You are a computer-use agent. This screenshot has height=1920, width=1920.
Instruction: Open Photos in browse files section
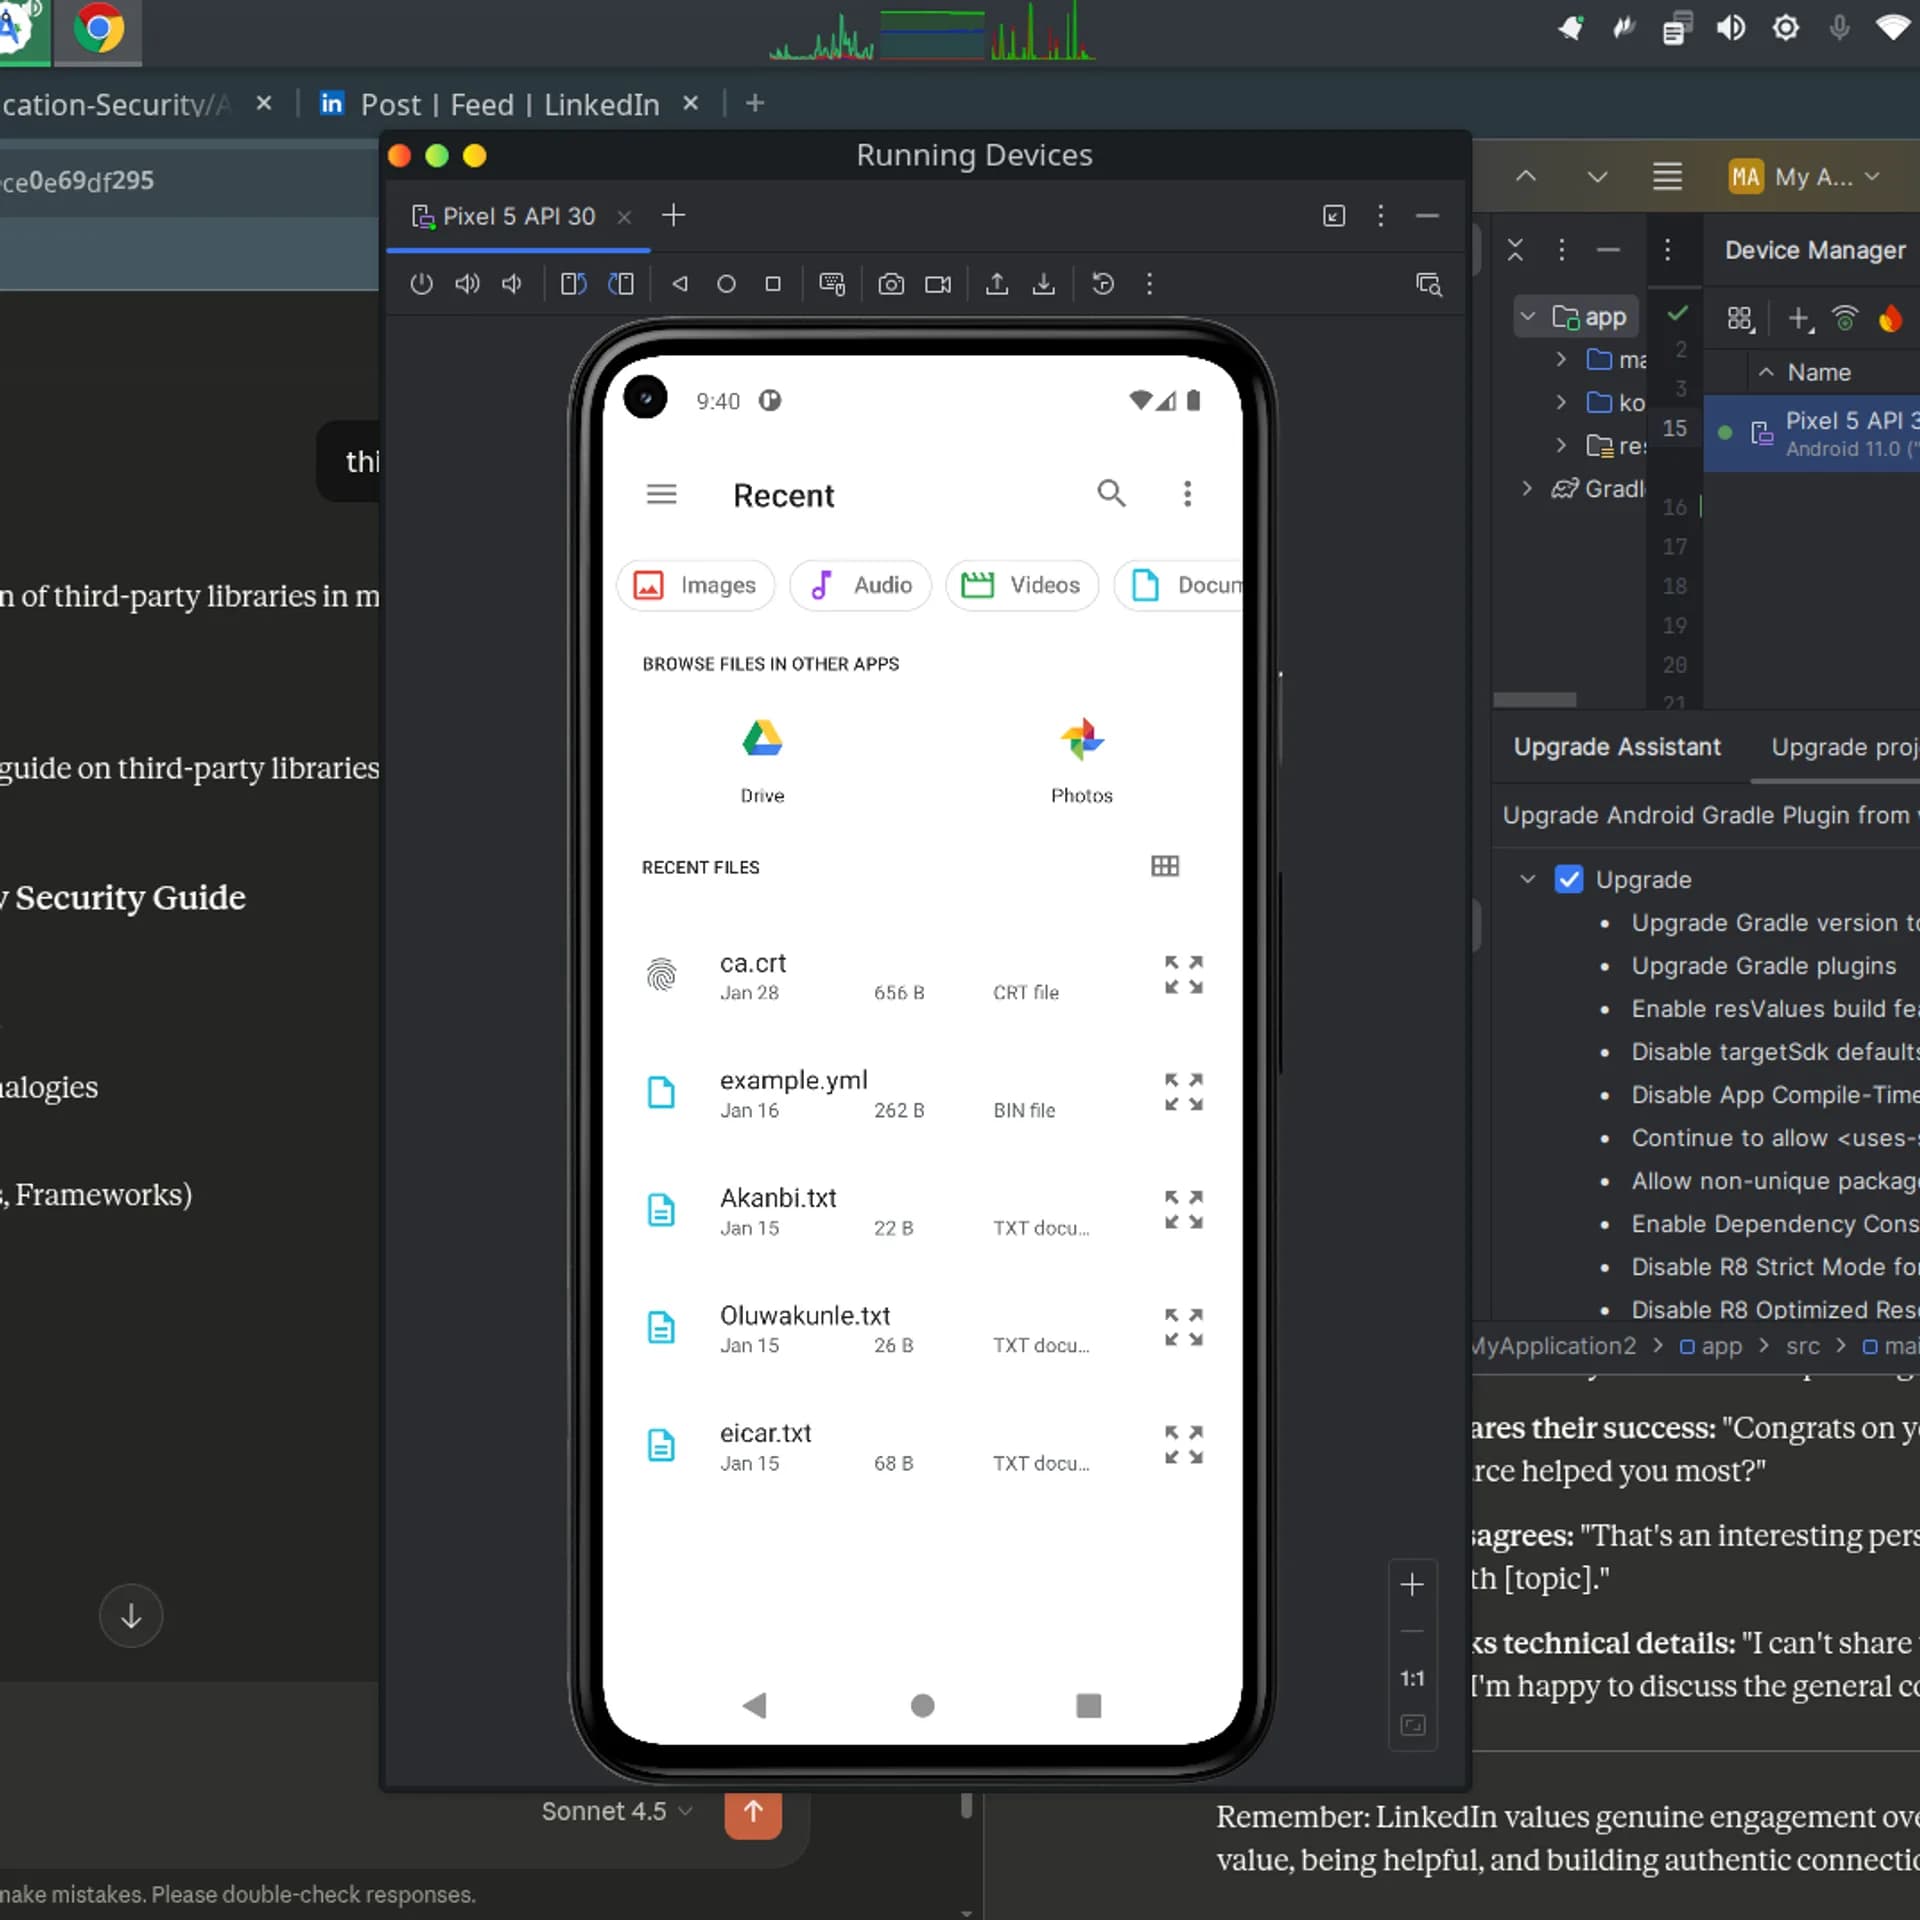pos(1081,760)
